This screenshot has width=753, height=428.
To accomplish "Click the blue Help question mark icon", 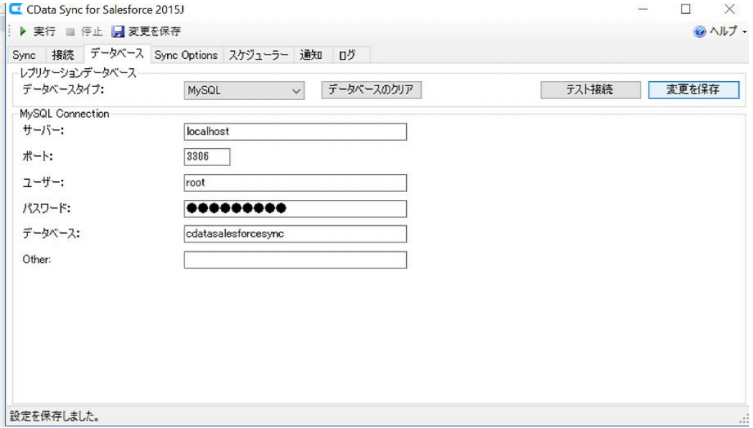I will (x=699, y=32).
